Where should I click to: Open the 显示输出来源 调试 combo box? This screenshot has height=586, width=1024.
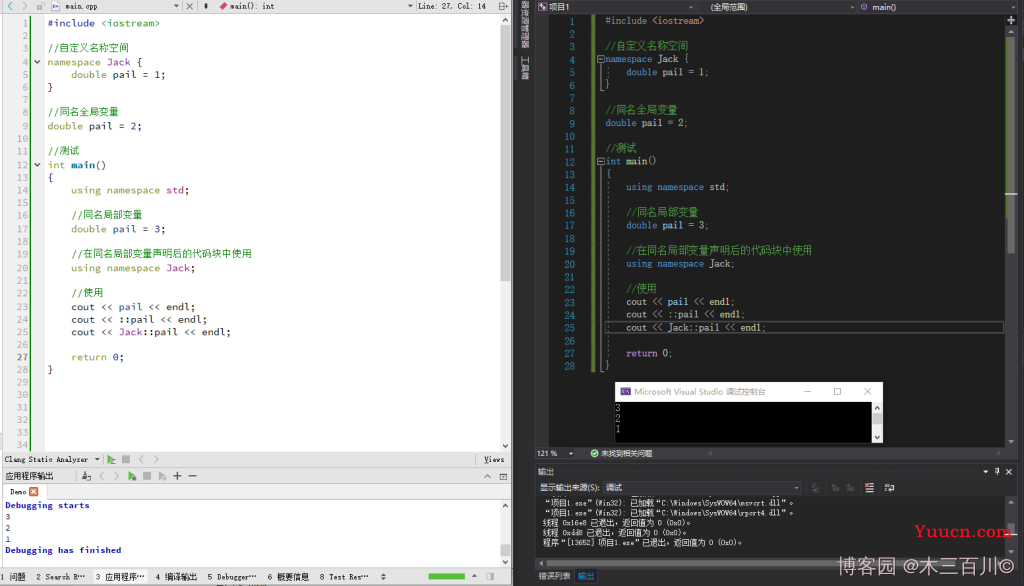702,487
